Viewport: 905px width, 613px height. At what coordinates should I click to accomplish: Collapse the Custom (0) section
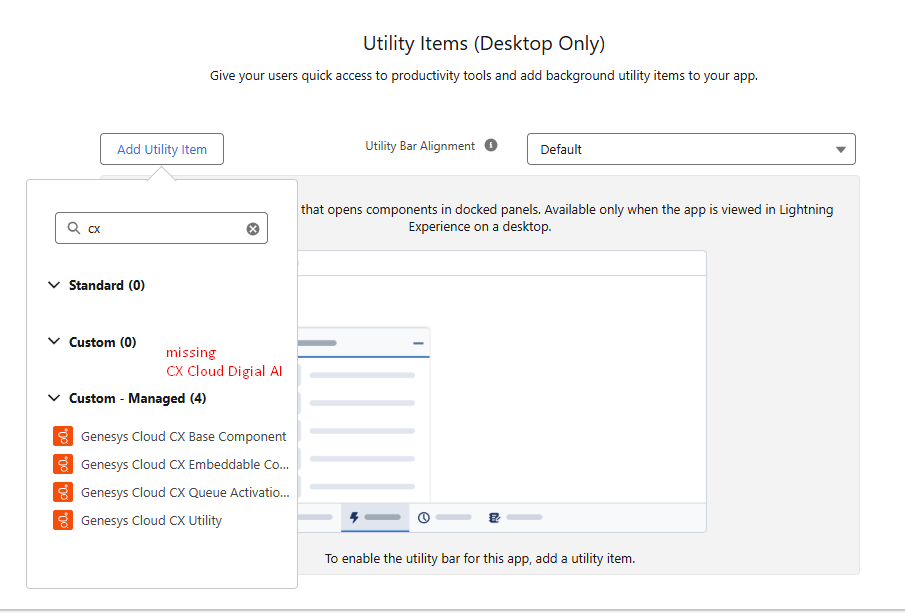[x=54, y=342]
